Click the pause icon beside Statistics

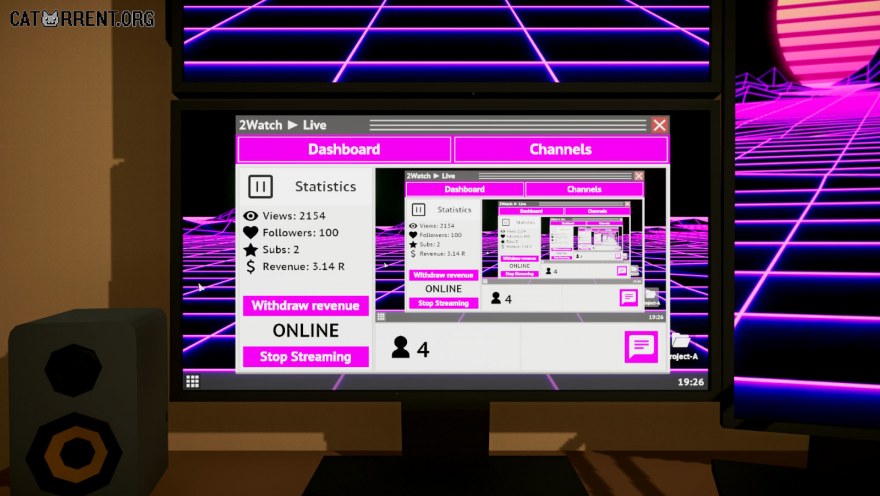tap(260, 186)
